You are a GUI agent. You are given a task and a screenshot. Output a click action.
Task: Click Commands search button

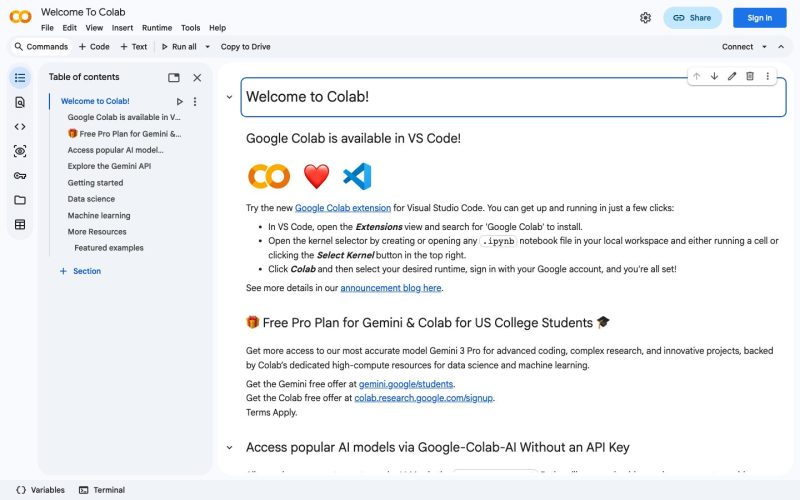[x=41, y=46]
